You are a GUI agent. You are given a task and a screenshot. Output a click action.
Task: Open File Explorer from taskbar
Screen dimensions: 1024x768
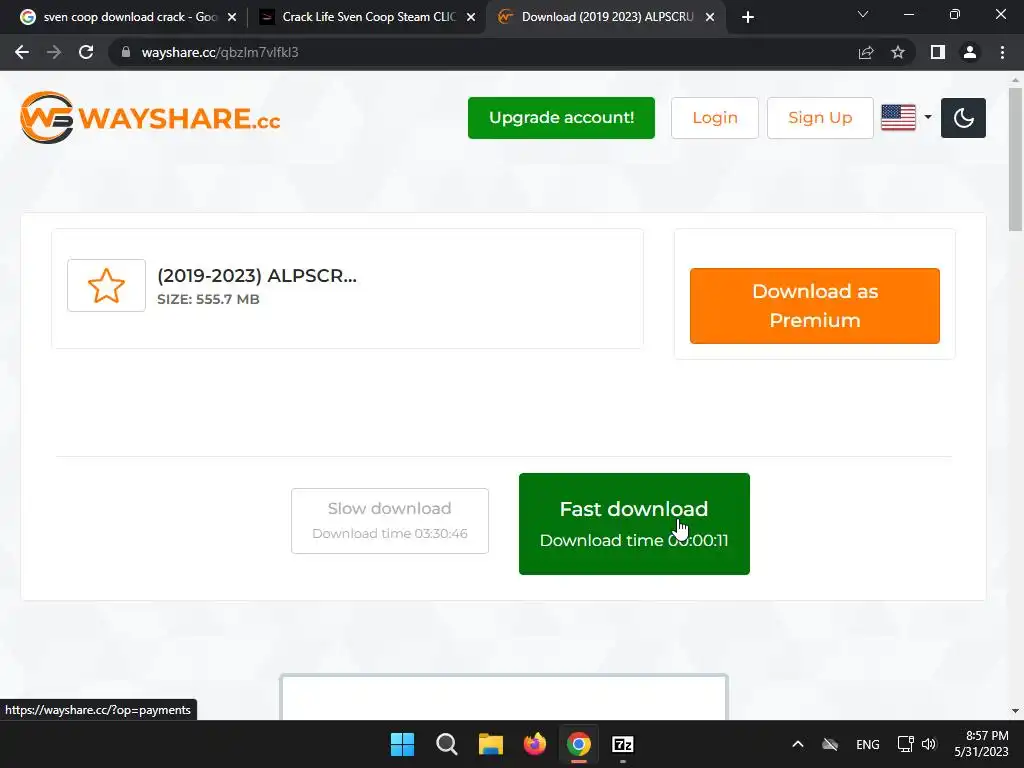(490, 744)
